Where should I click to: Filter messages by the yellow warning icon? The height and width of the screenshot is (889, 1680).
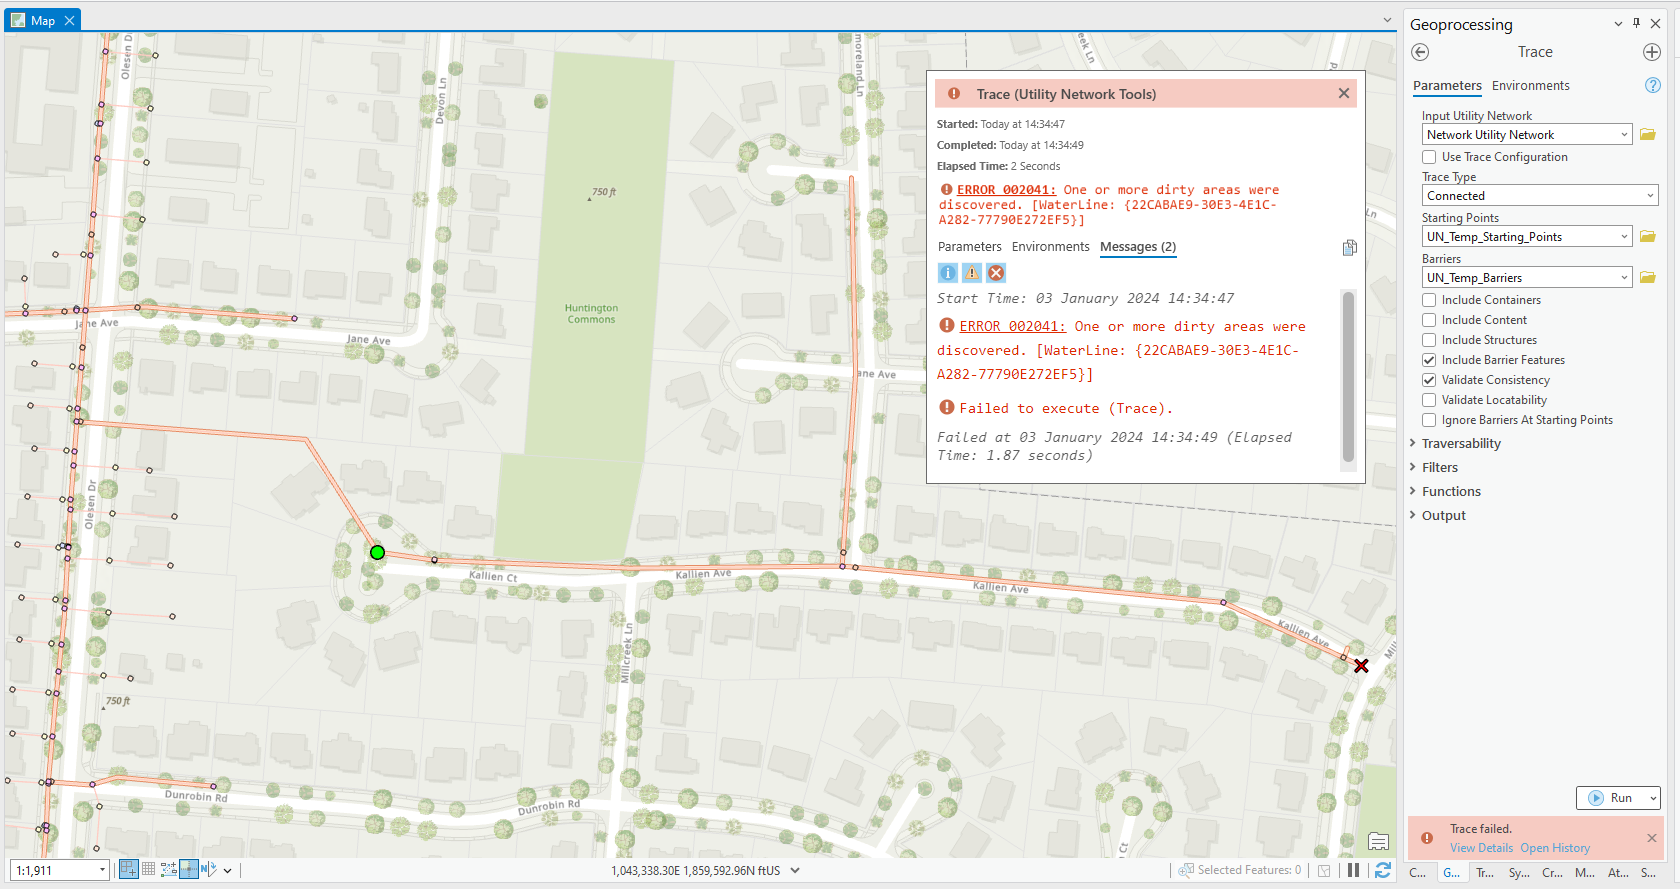tap(972, 273)
